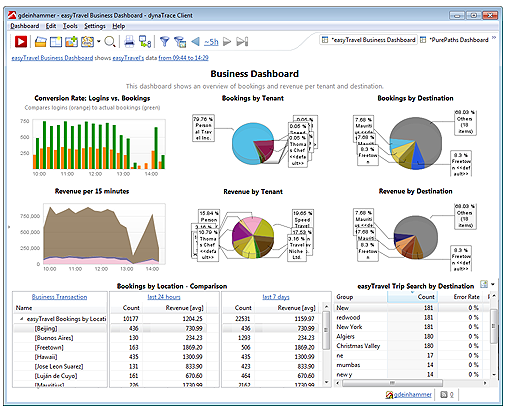
Task: Open the dashlet menu arrow beside the Trip Search title
Action: pyautogui.click(x=493, y=284)
